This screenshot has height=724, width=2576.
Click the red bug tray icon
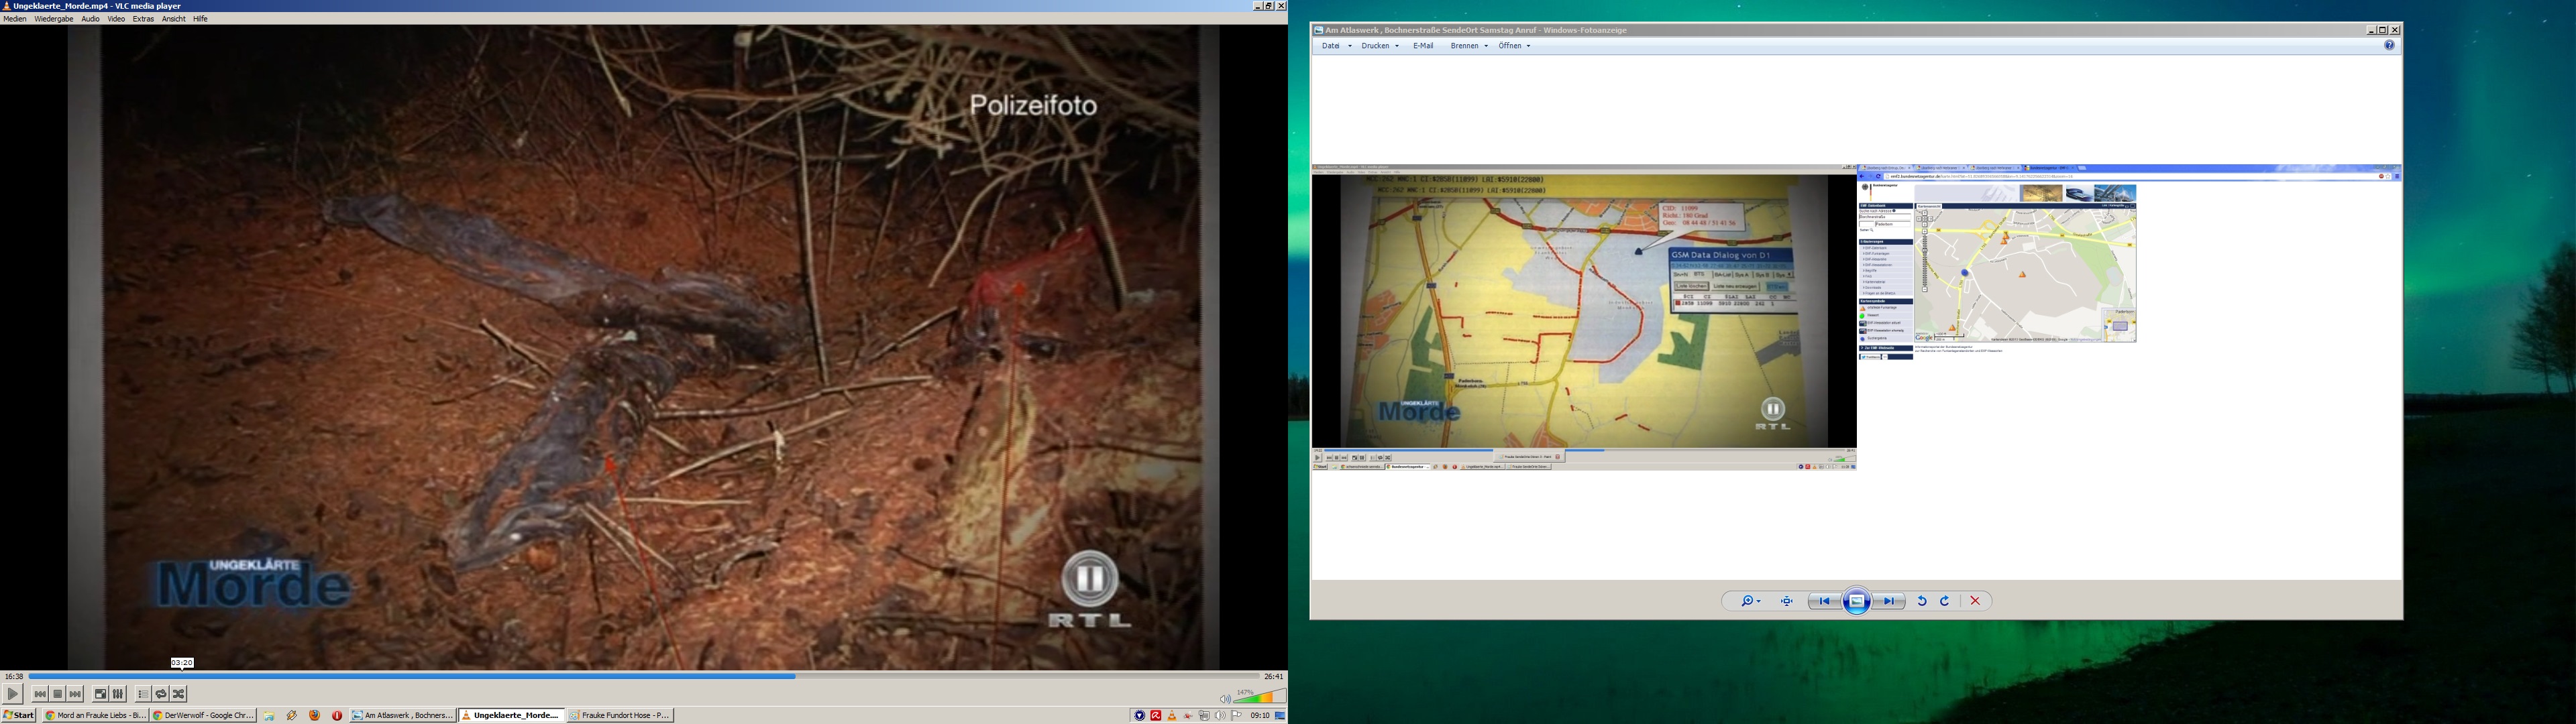1188,715
